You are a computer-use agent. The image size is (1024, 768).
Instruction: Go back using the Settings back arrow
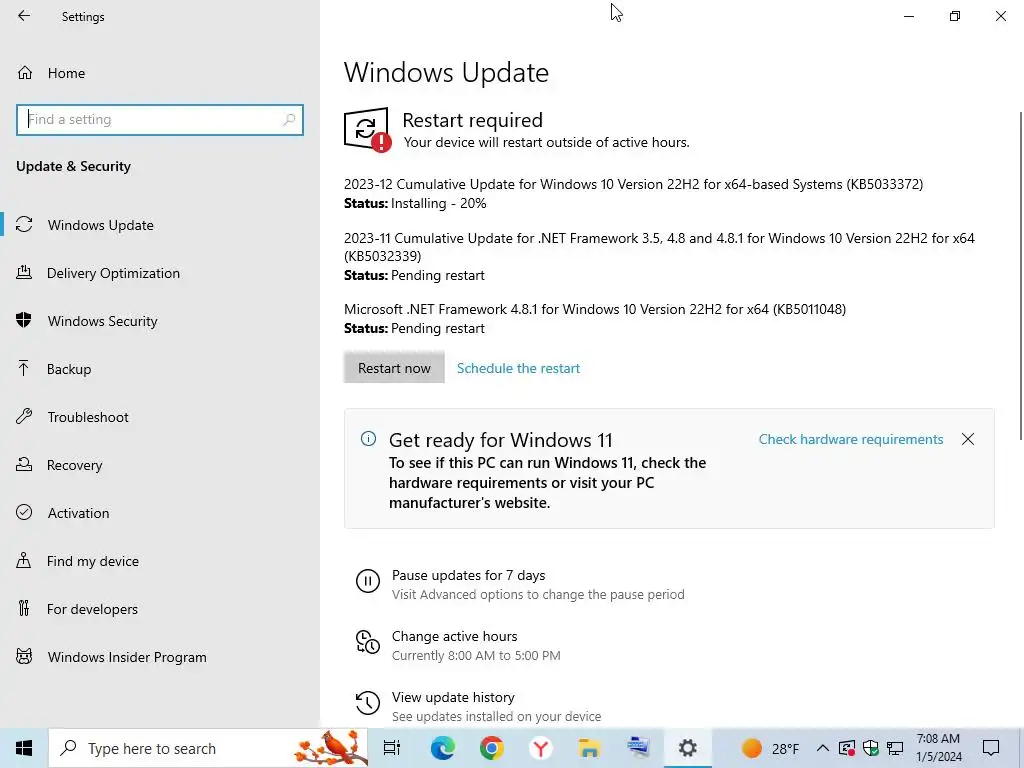click(x=24, y=16)
